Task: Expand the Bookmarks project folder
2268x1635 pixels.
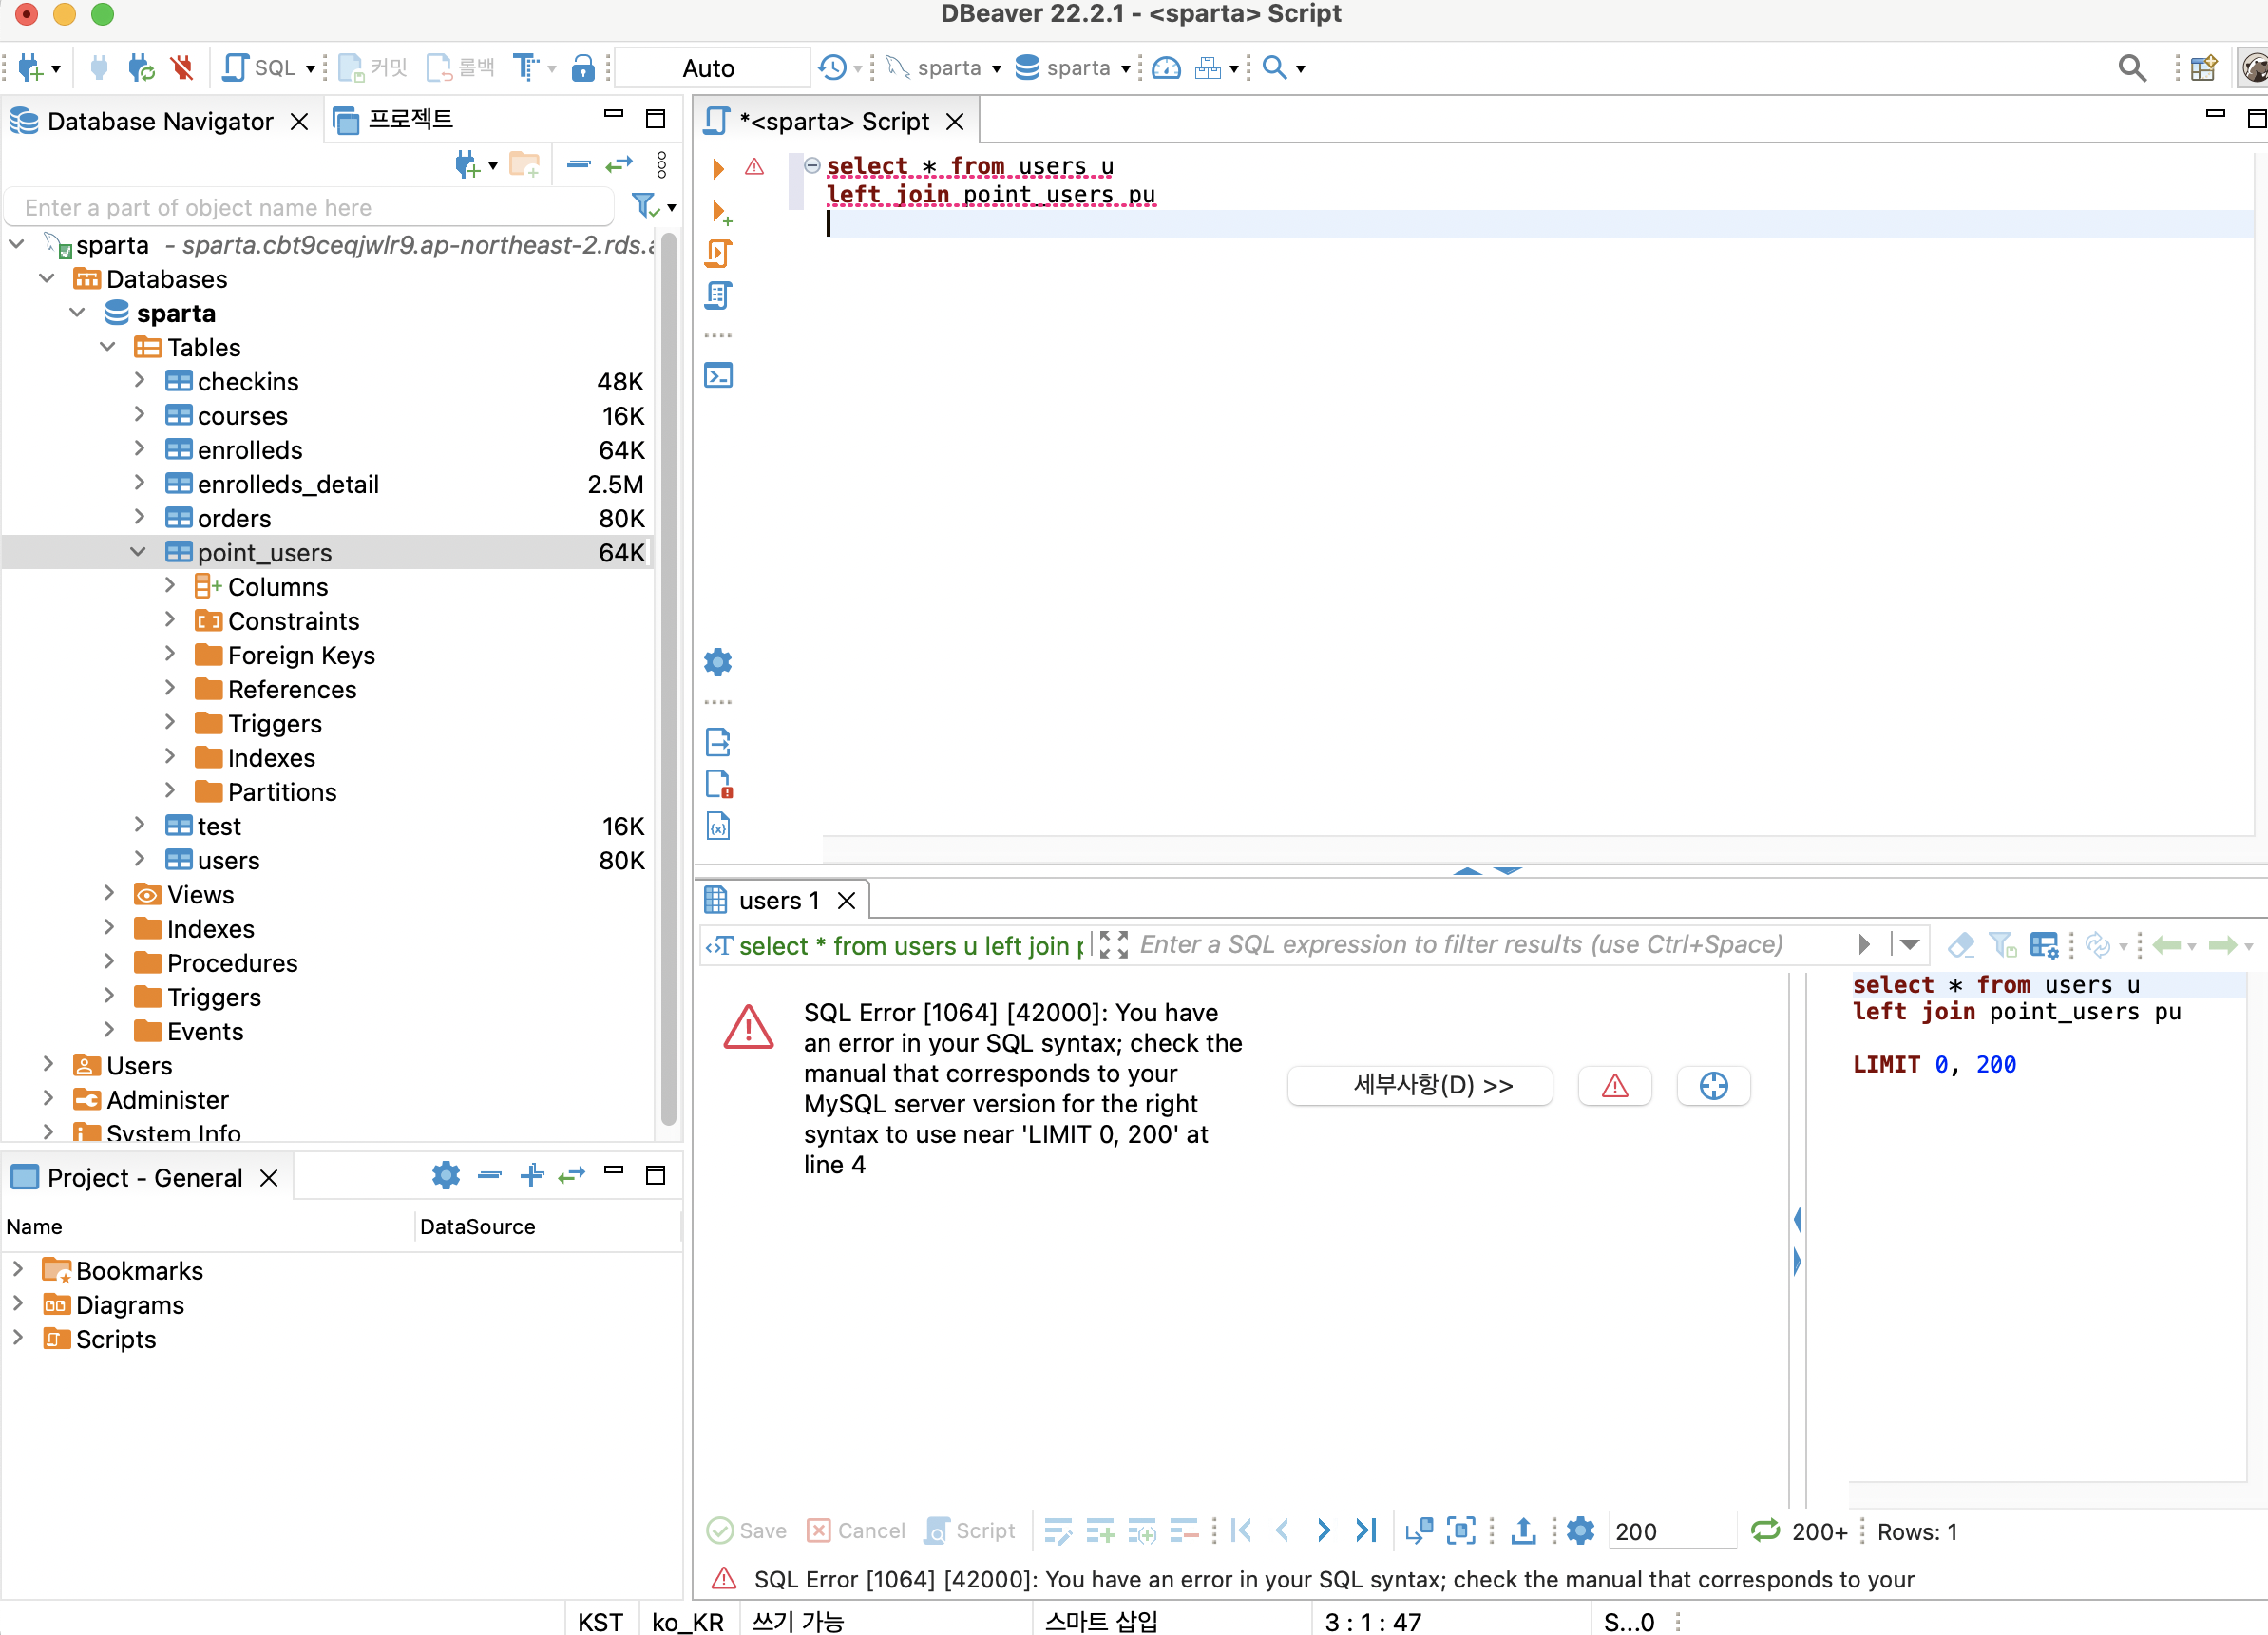Action: [x=18, y=1269]
